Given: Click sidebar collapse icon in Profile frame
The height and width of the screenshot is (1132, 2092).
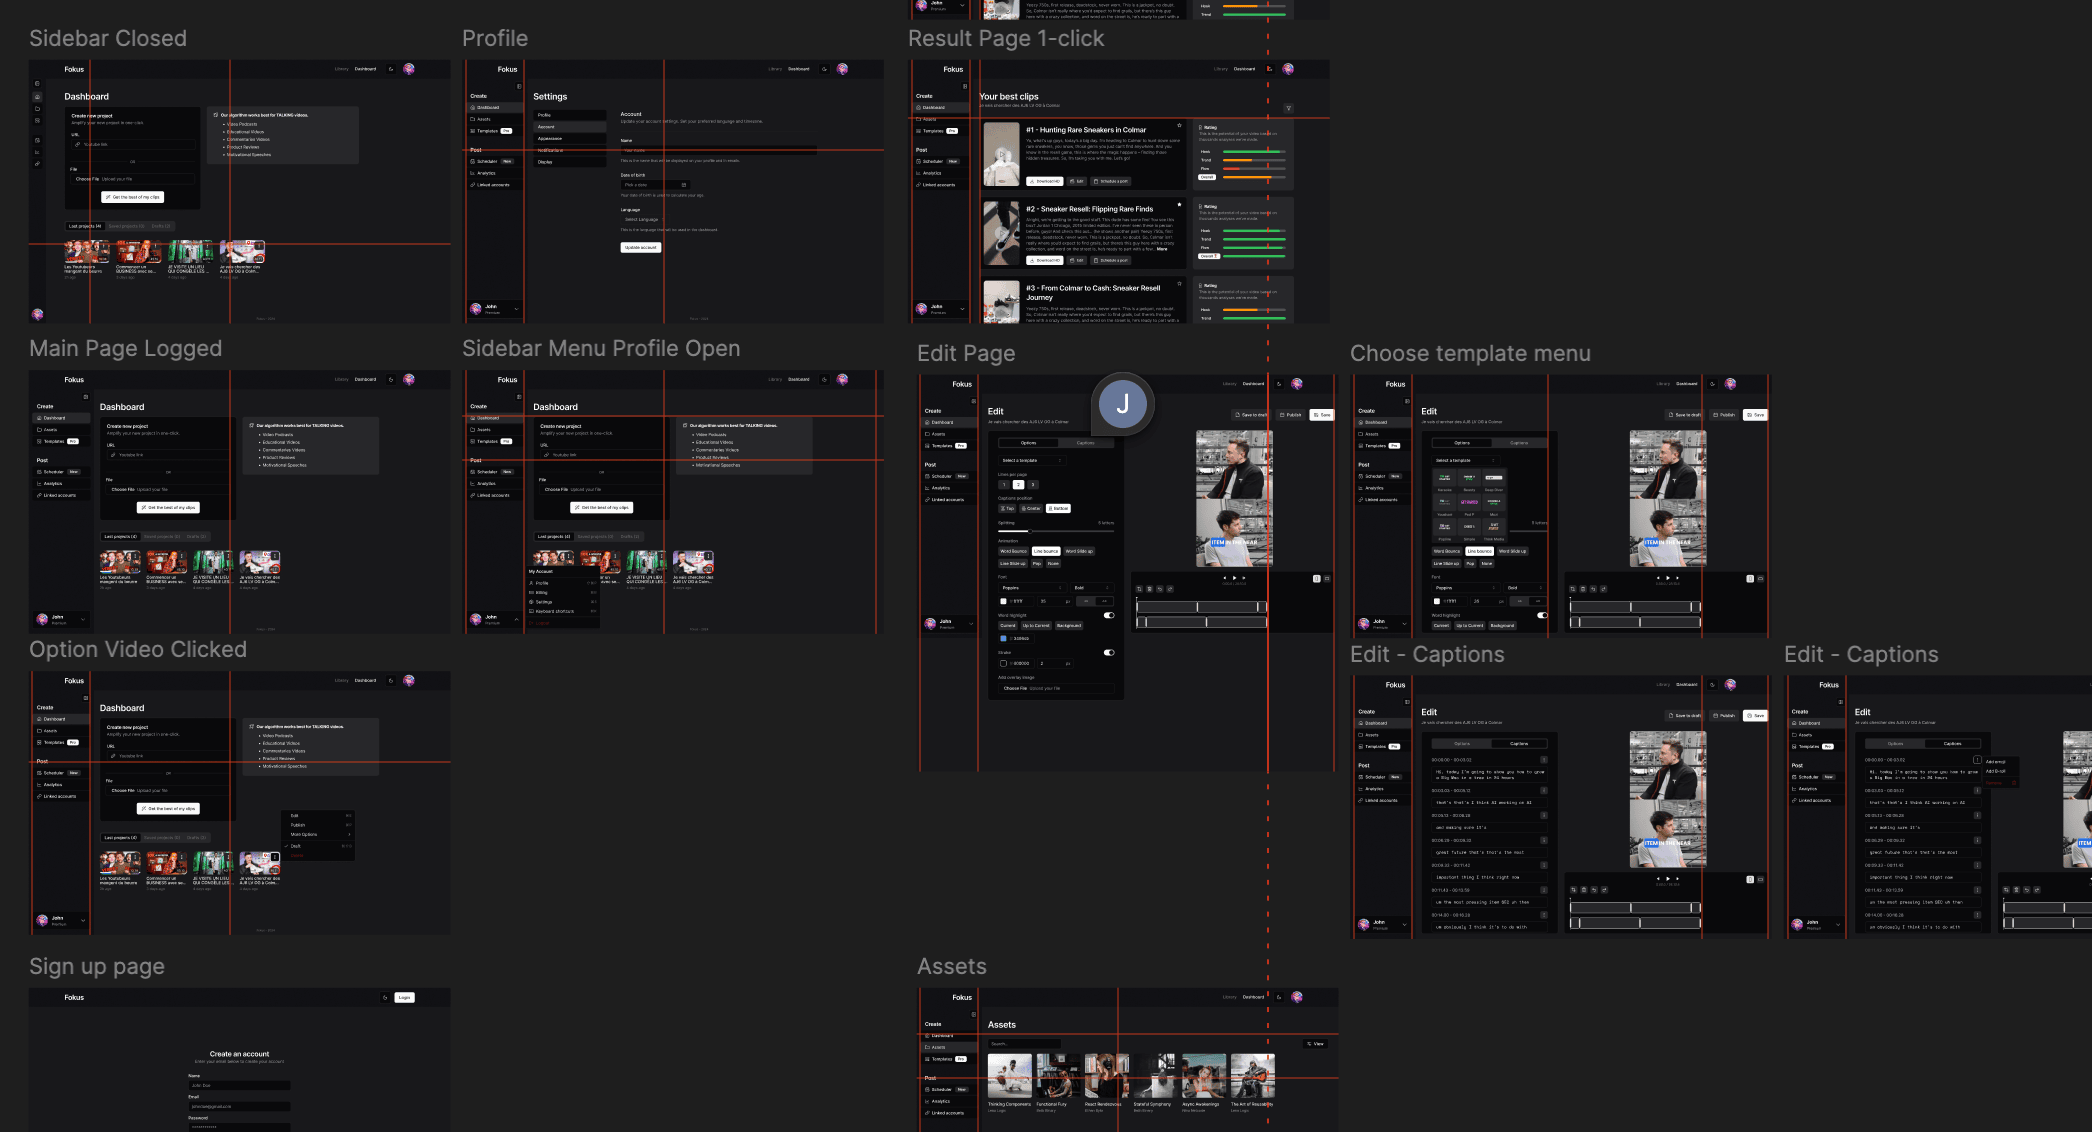Looking at the screenshot, I should [518, 86].
